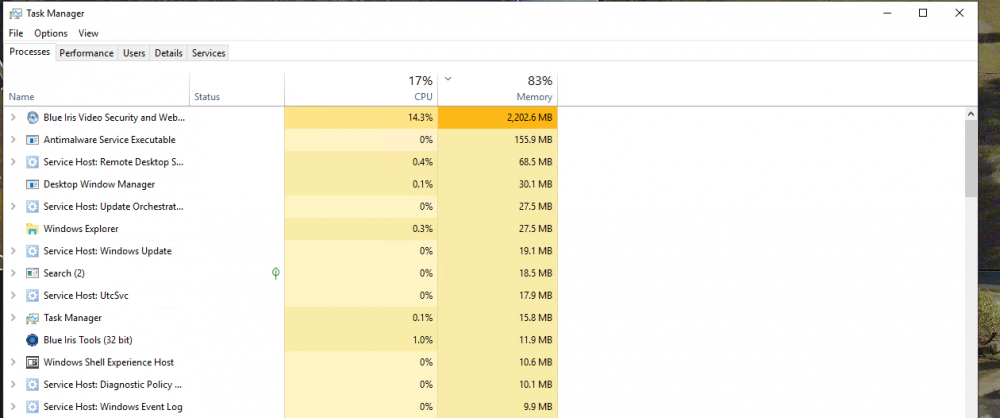Select the Processes tab
The height and width of the screenshot is (418, 1000).
(30, 52)
